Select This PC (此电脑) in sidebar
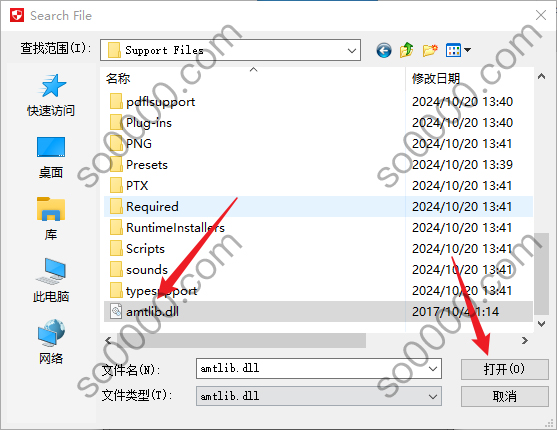Screen dimensions: 557x430 point(51,280)
